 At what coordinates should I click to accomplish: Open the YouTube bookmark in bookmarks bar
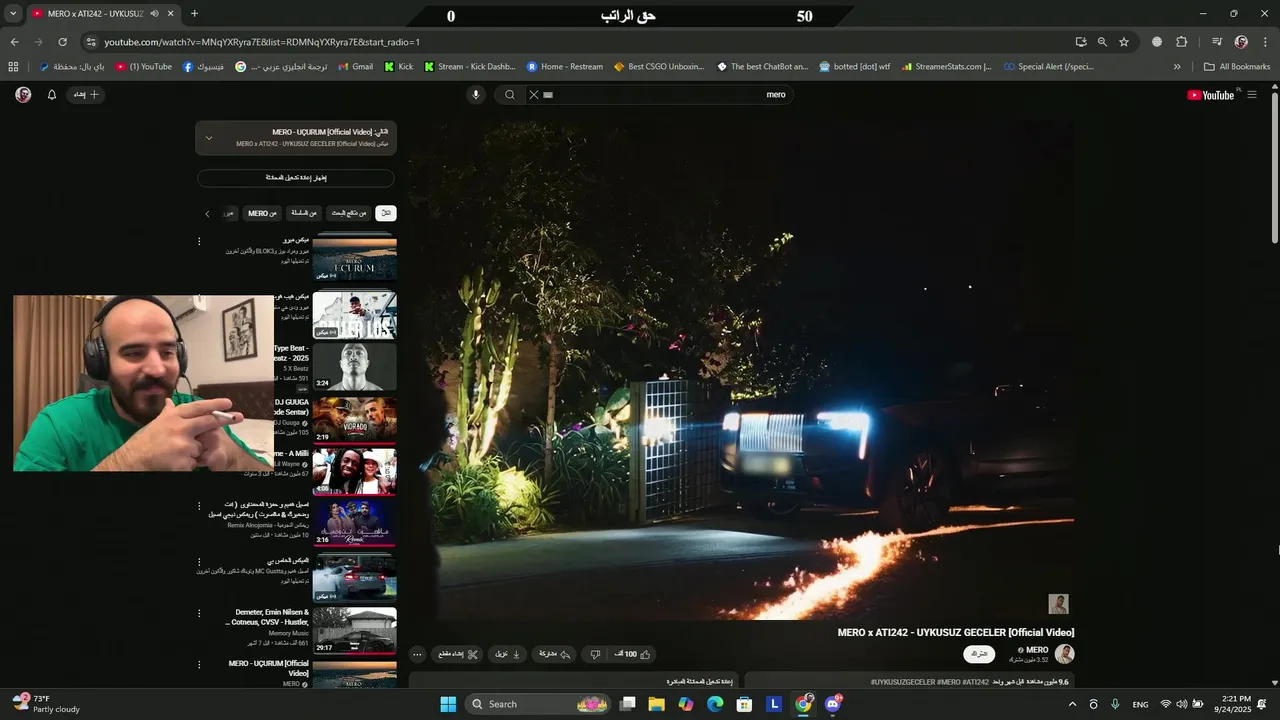click(x=143, y=67)
